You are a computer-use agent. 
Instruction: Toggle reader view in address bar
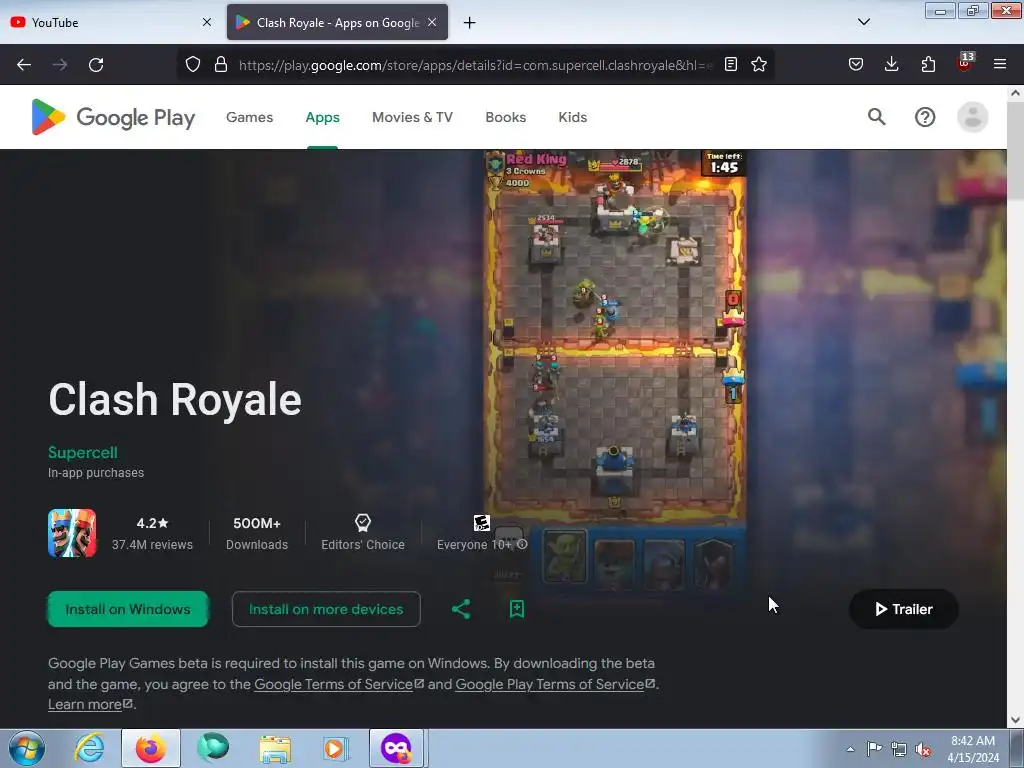tap(731, 65)
